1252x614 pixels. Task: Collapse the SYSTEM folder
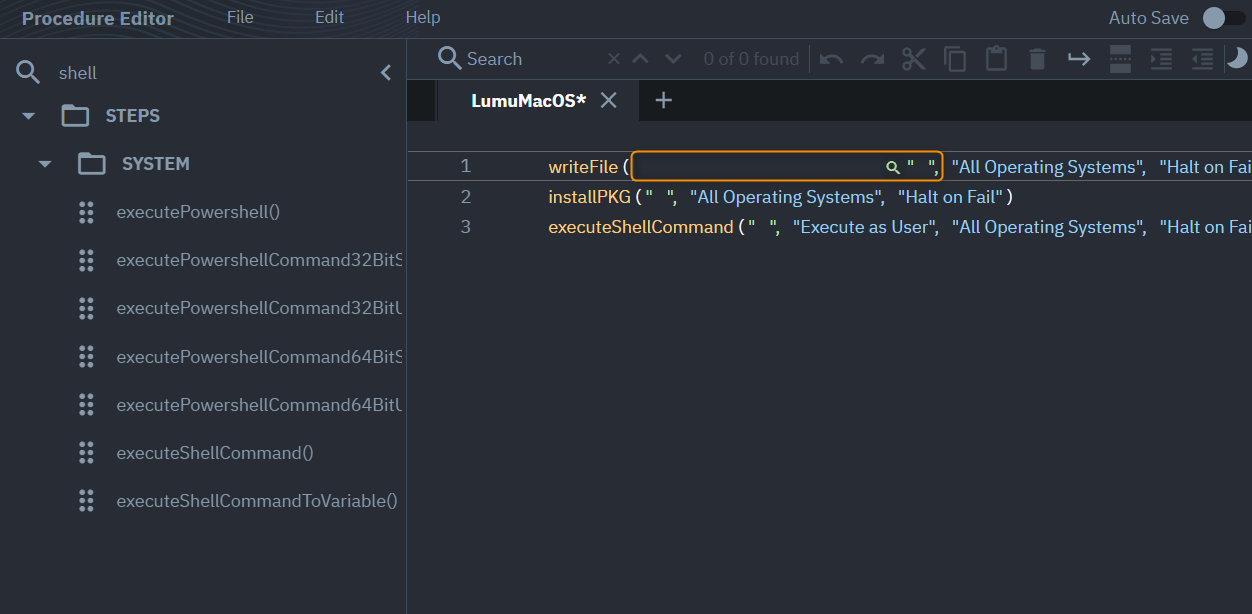[x=45, y=164]
